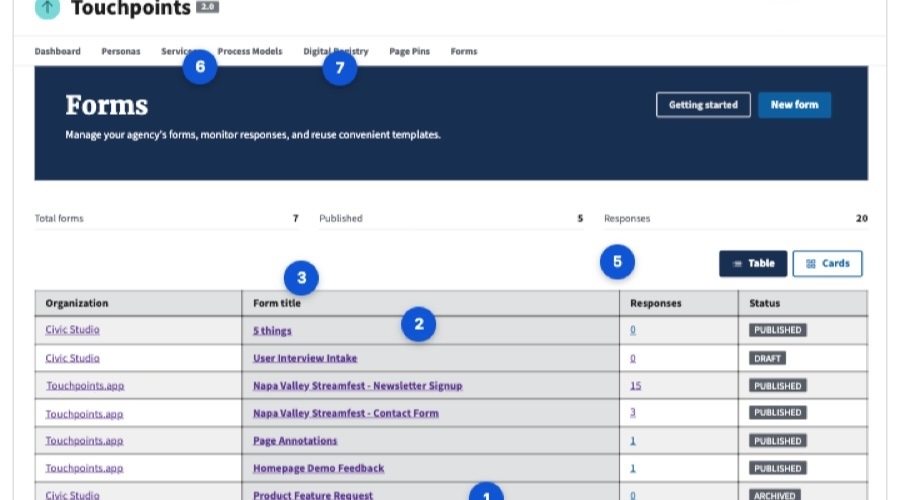900x500 pixels.
Task: Sort by the Form title column header
Action: coord(277,303)
